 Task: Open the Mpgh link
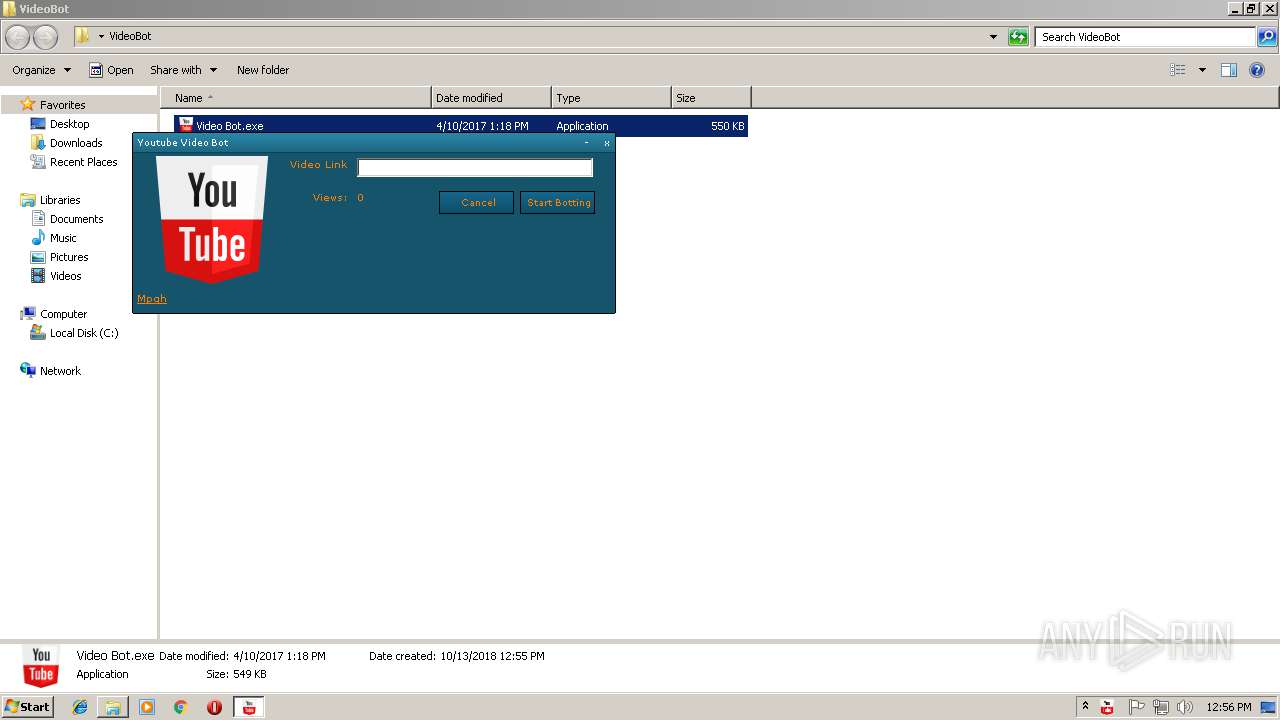(152, 299)
